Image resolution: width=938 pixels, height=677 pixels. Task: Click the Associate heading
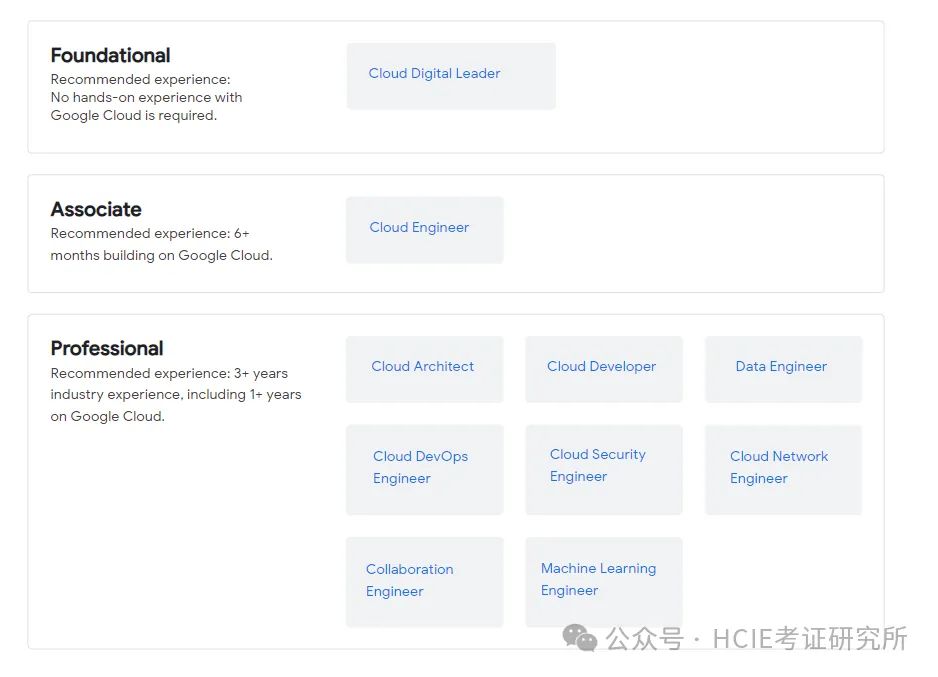tap(96, 209)
